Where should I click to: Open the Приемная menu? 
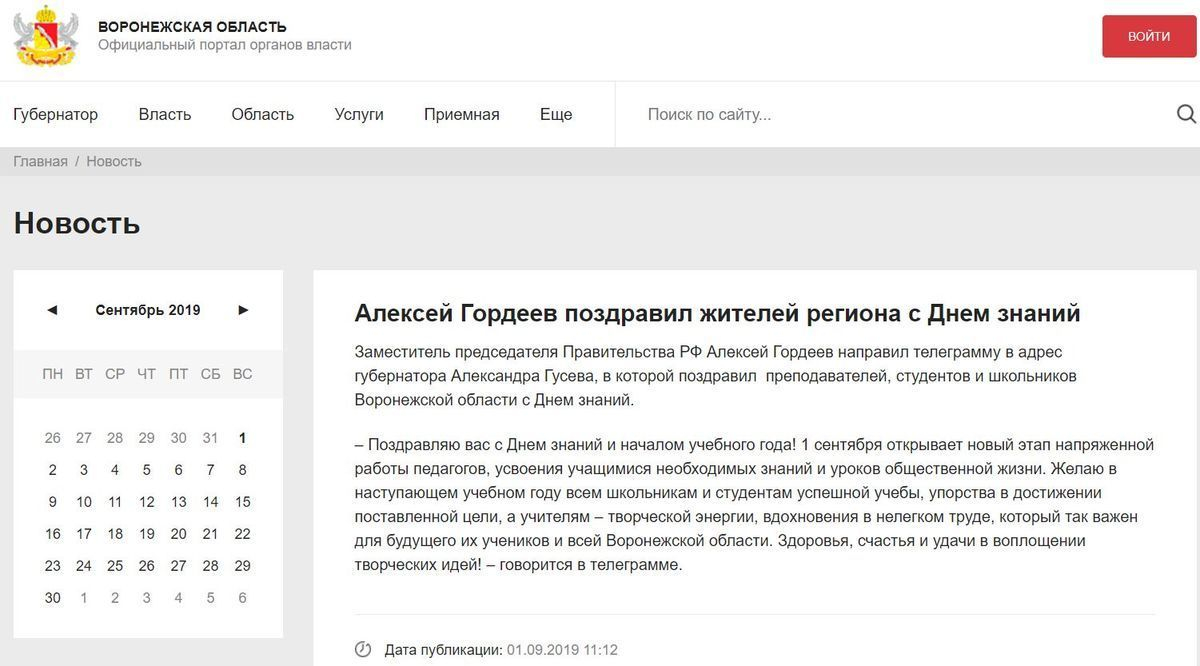tap(462, 114)
